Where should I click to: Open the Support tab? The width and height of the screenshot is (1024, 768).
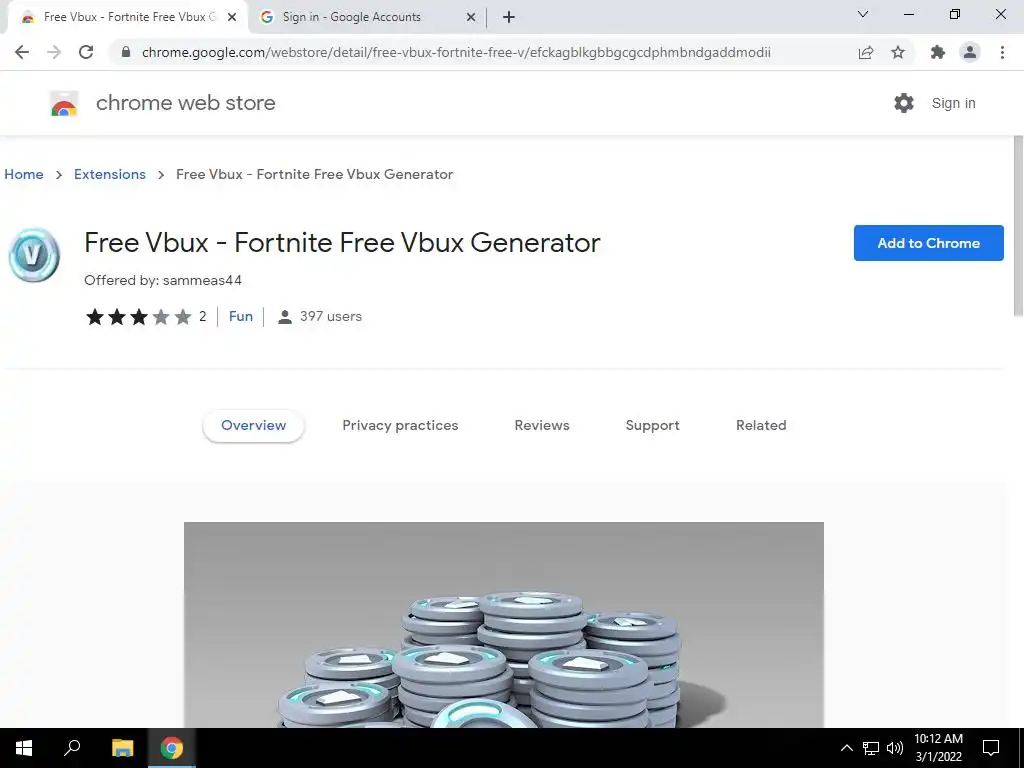(652, 425)
